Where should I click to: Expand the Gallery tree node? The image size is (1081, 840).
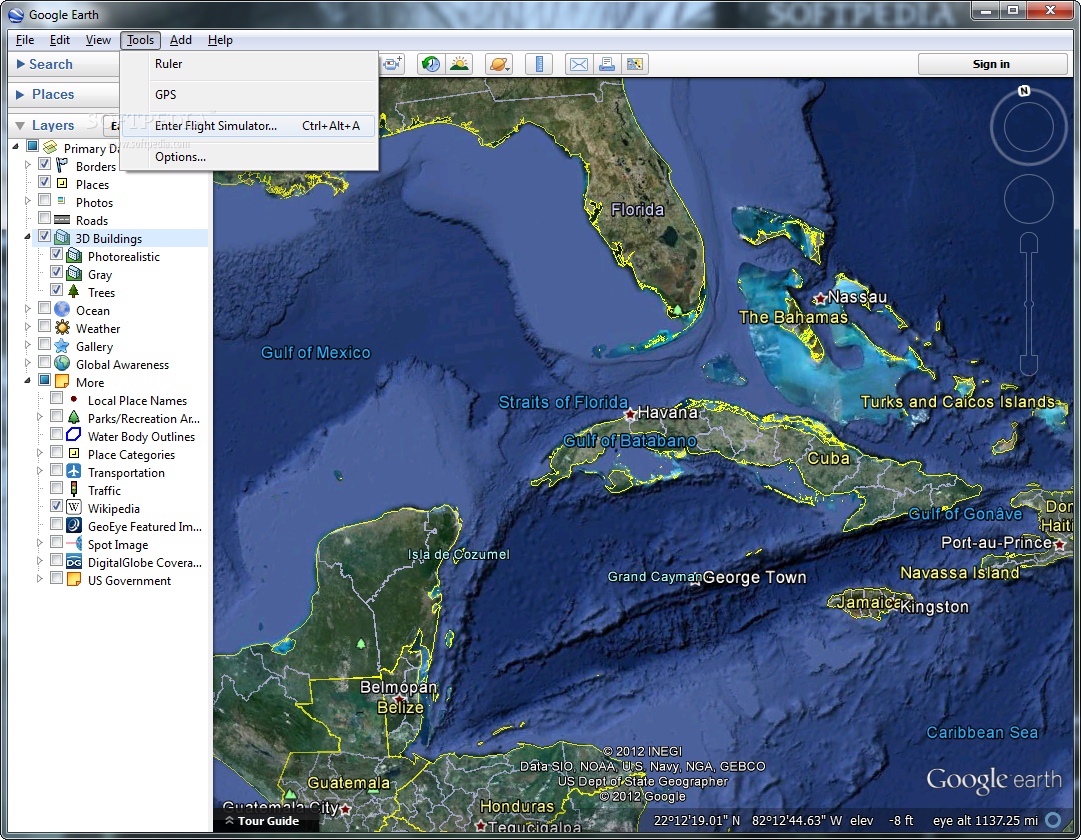(28, 345)
